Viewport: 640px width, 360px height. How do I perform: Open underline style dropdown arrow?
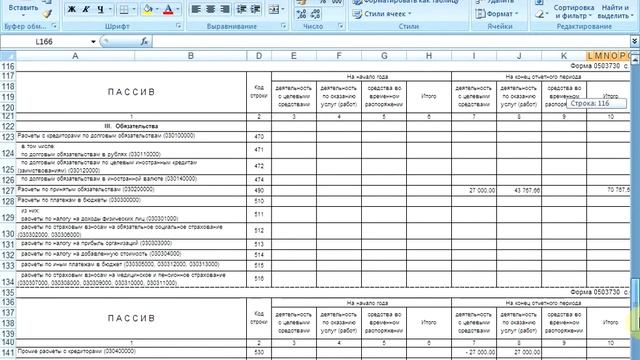click(110, 9)
